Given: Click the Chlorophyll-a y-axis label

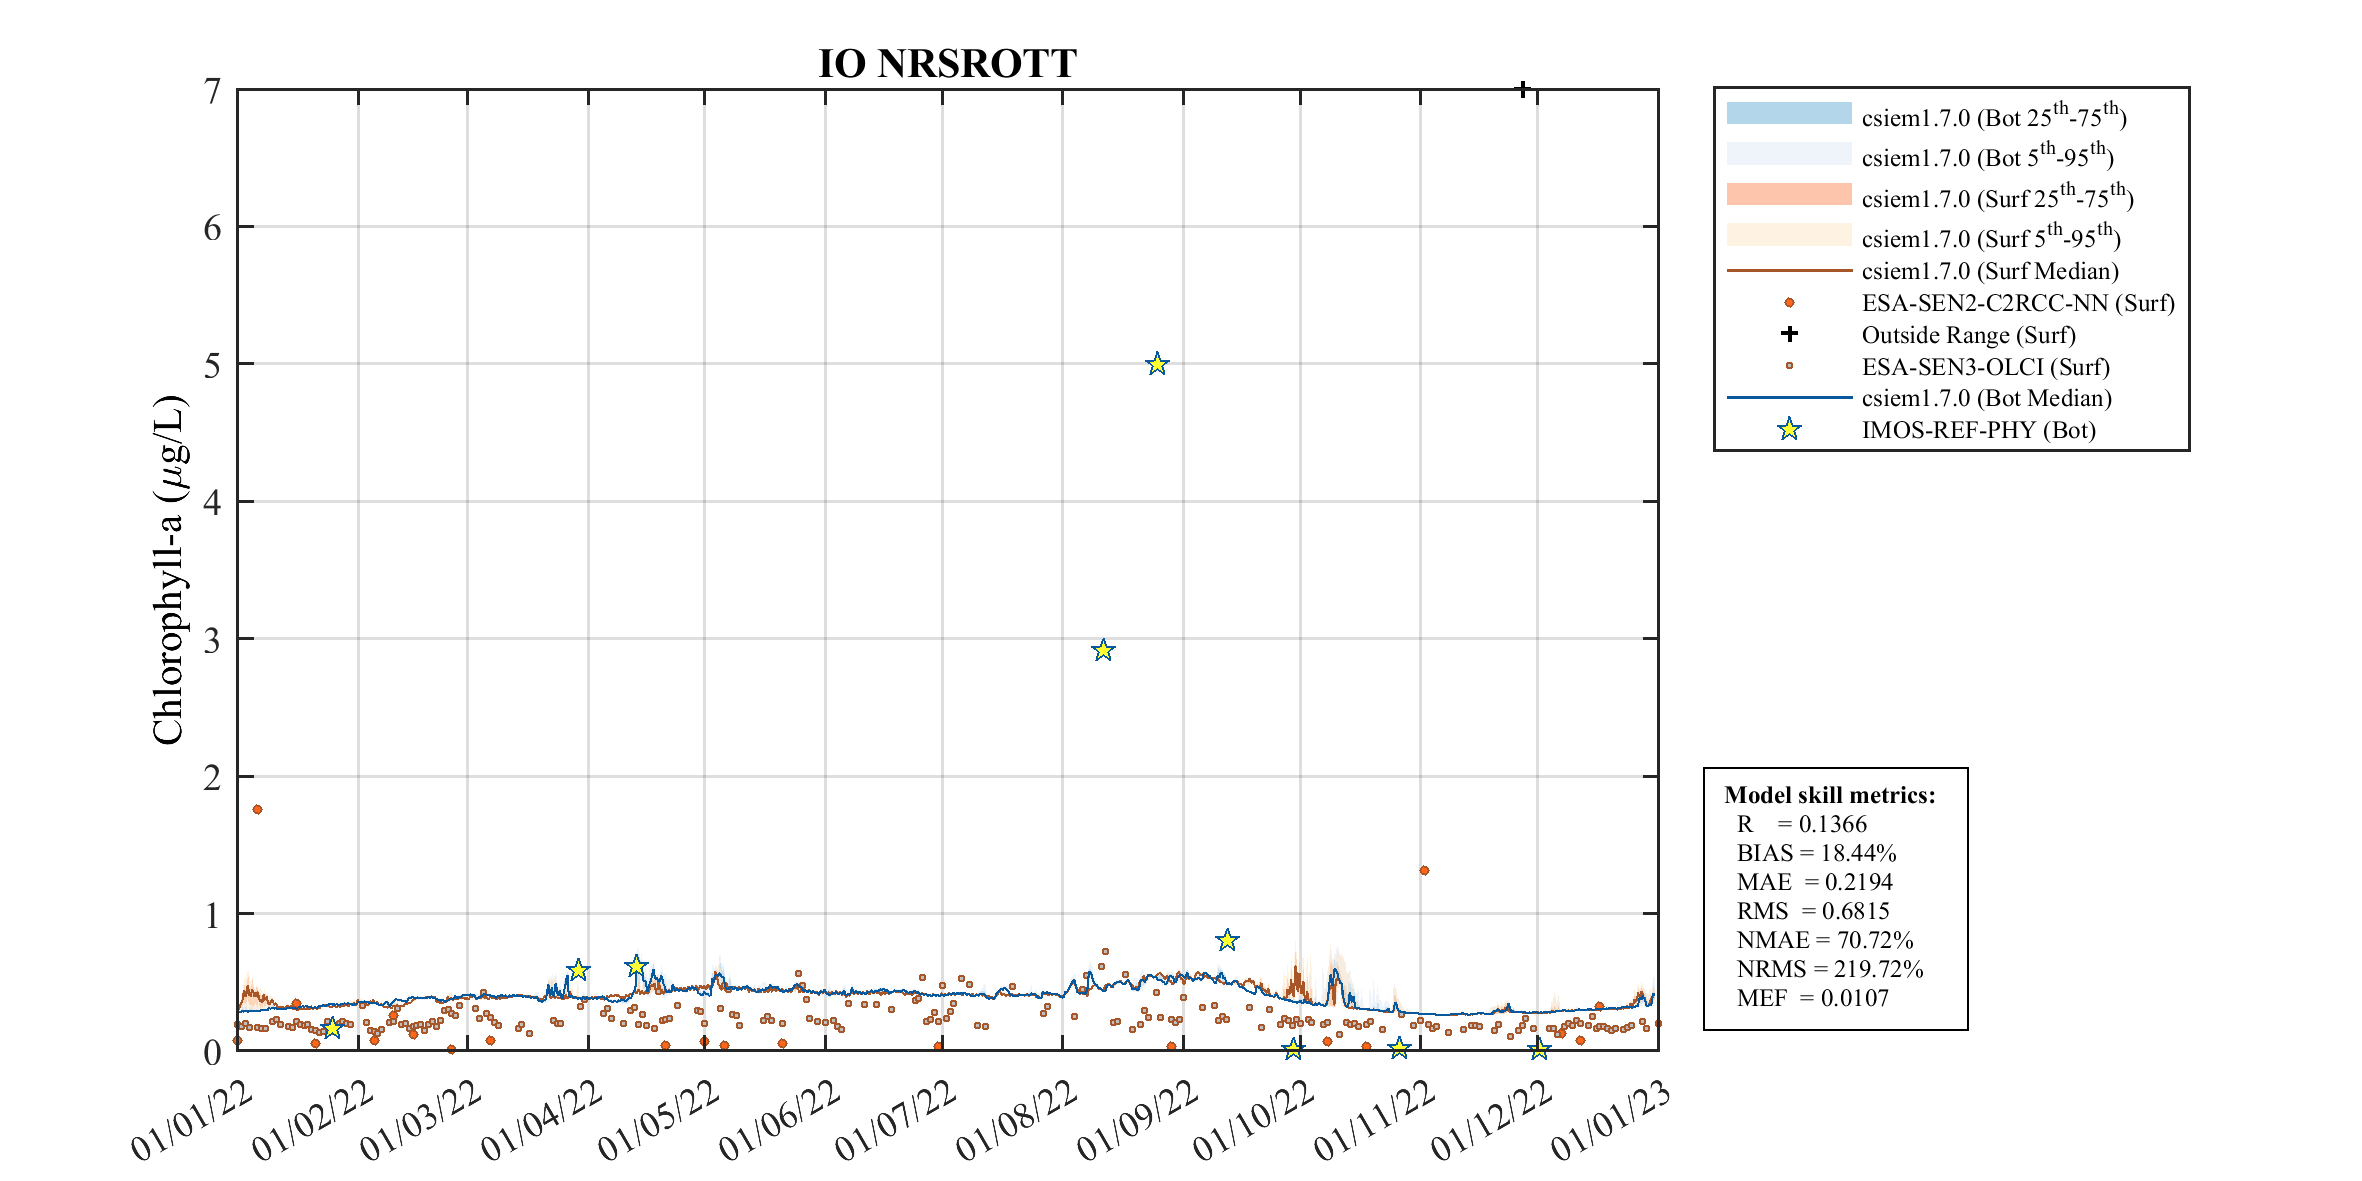Looking at the screenshot, I should tap(168, 571).
